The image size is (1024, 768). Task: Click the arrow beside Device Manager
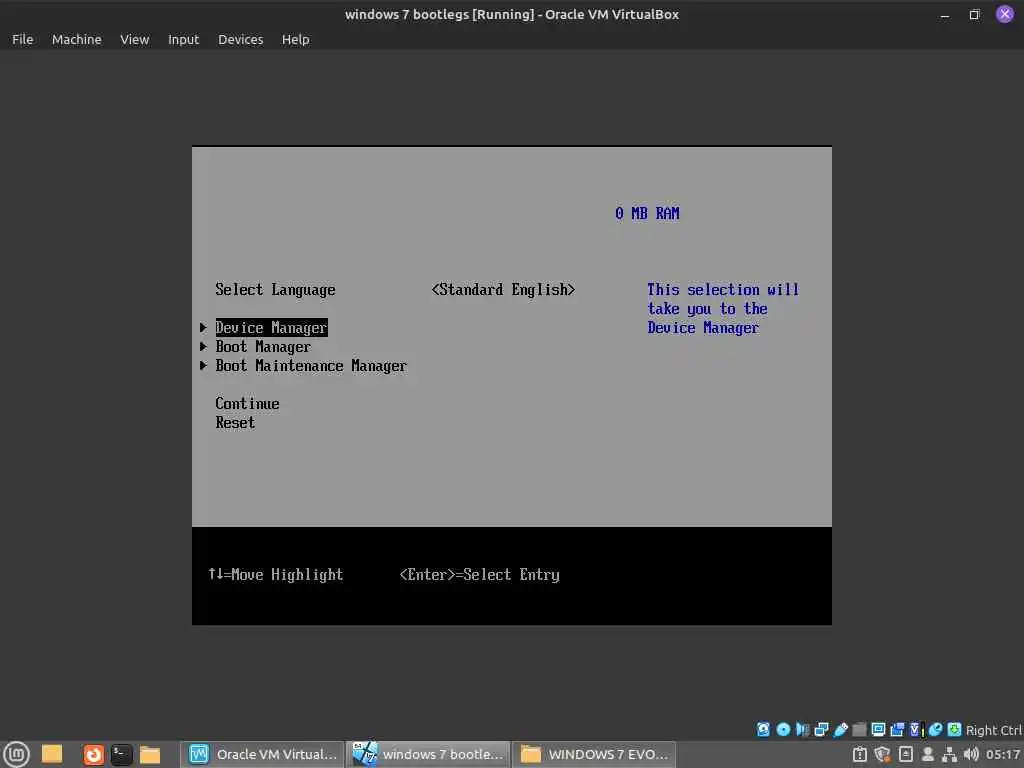203,327
